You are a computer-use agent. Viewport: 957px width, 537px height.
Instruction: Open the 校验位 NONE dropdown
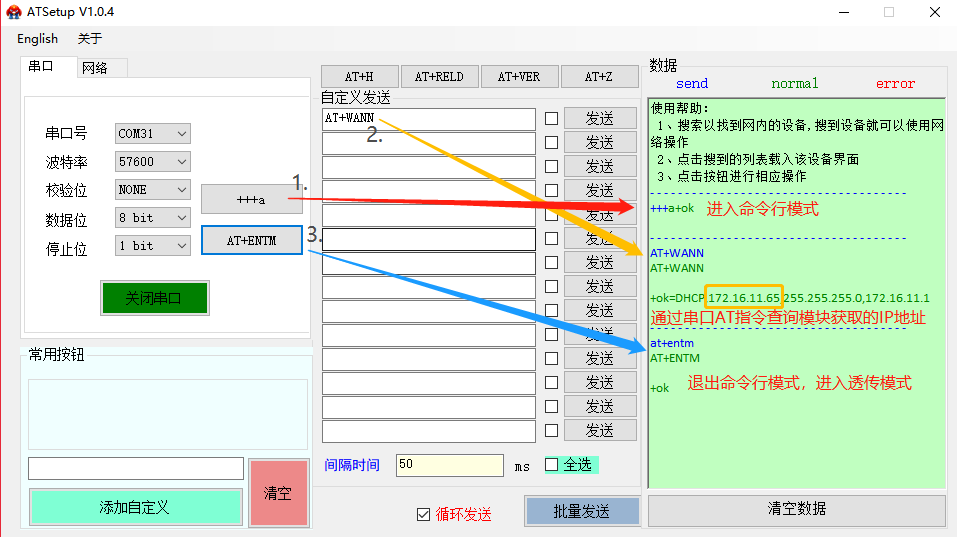(152, 189)
